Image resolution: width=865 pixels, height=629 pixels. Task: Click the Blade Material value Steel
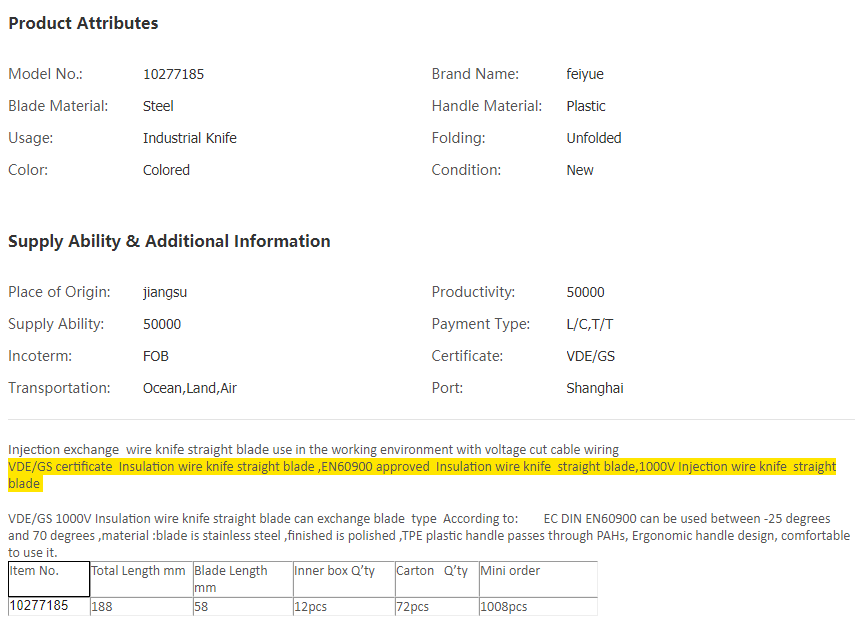(158, 106)
